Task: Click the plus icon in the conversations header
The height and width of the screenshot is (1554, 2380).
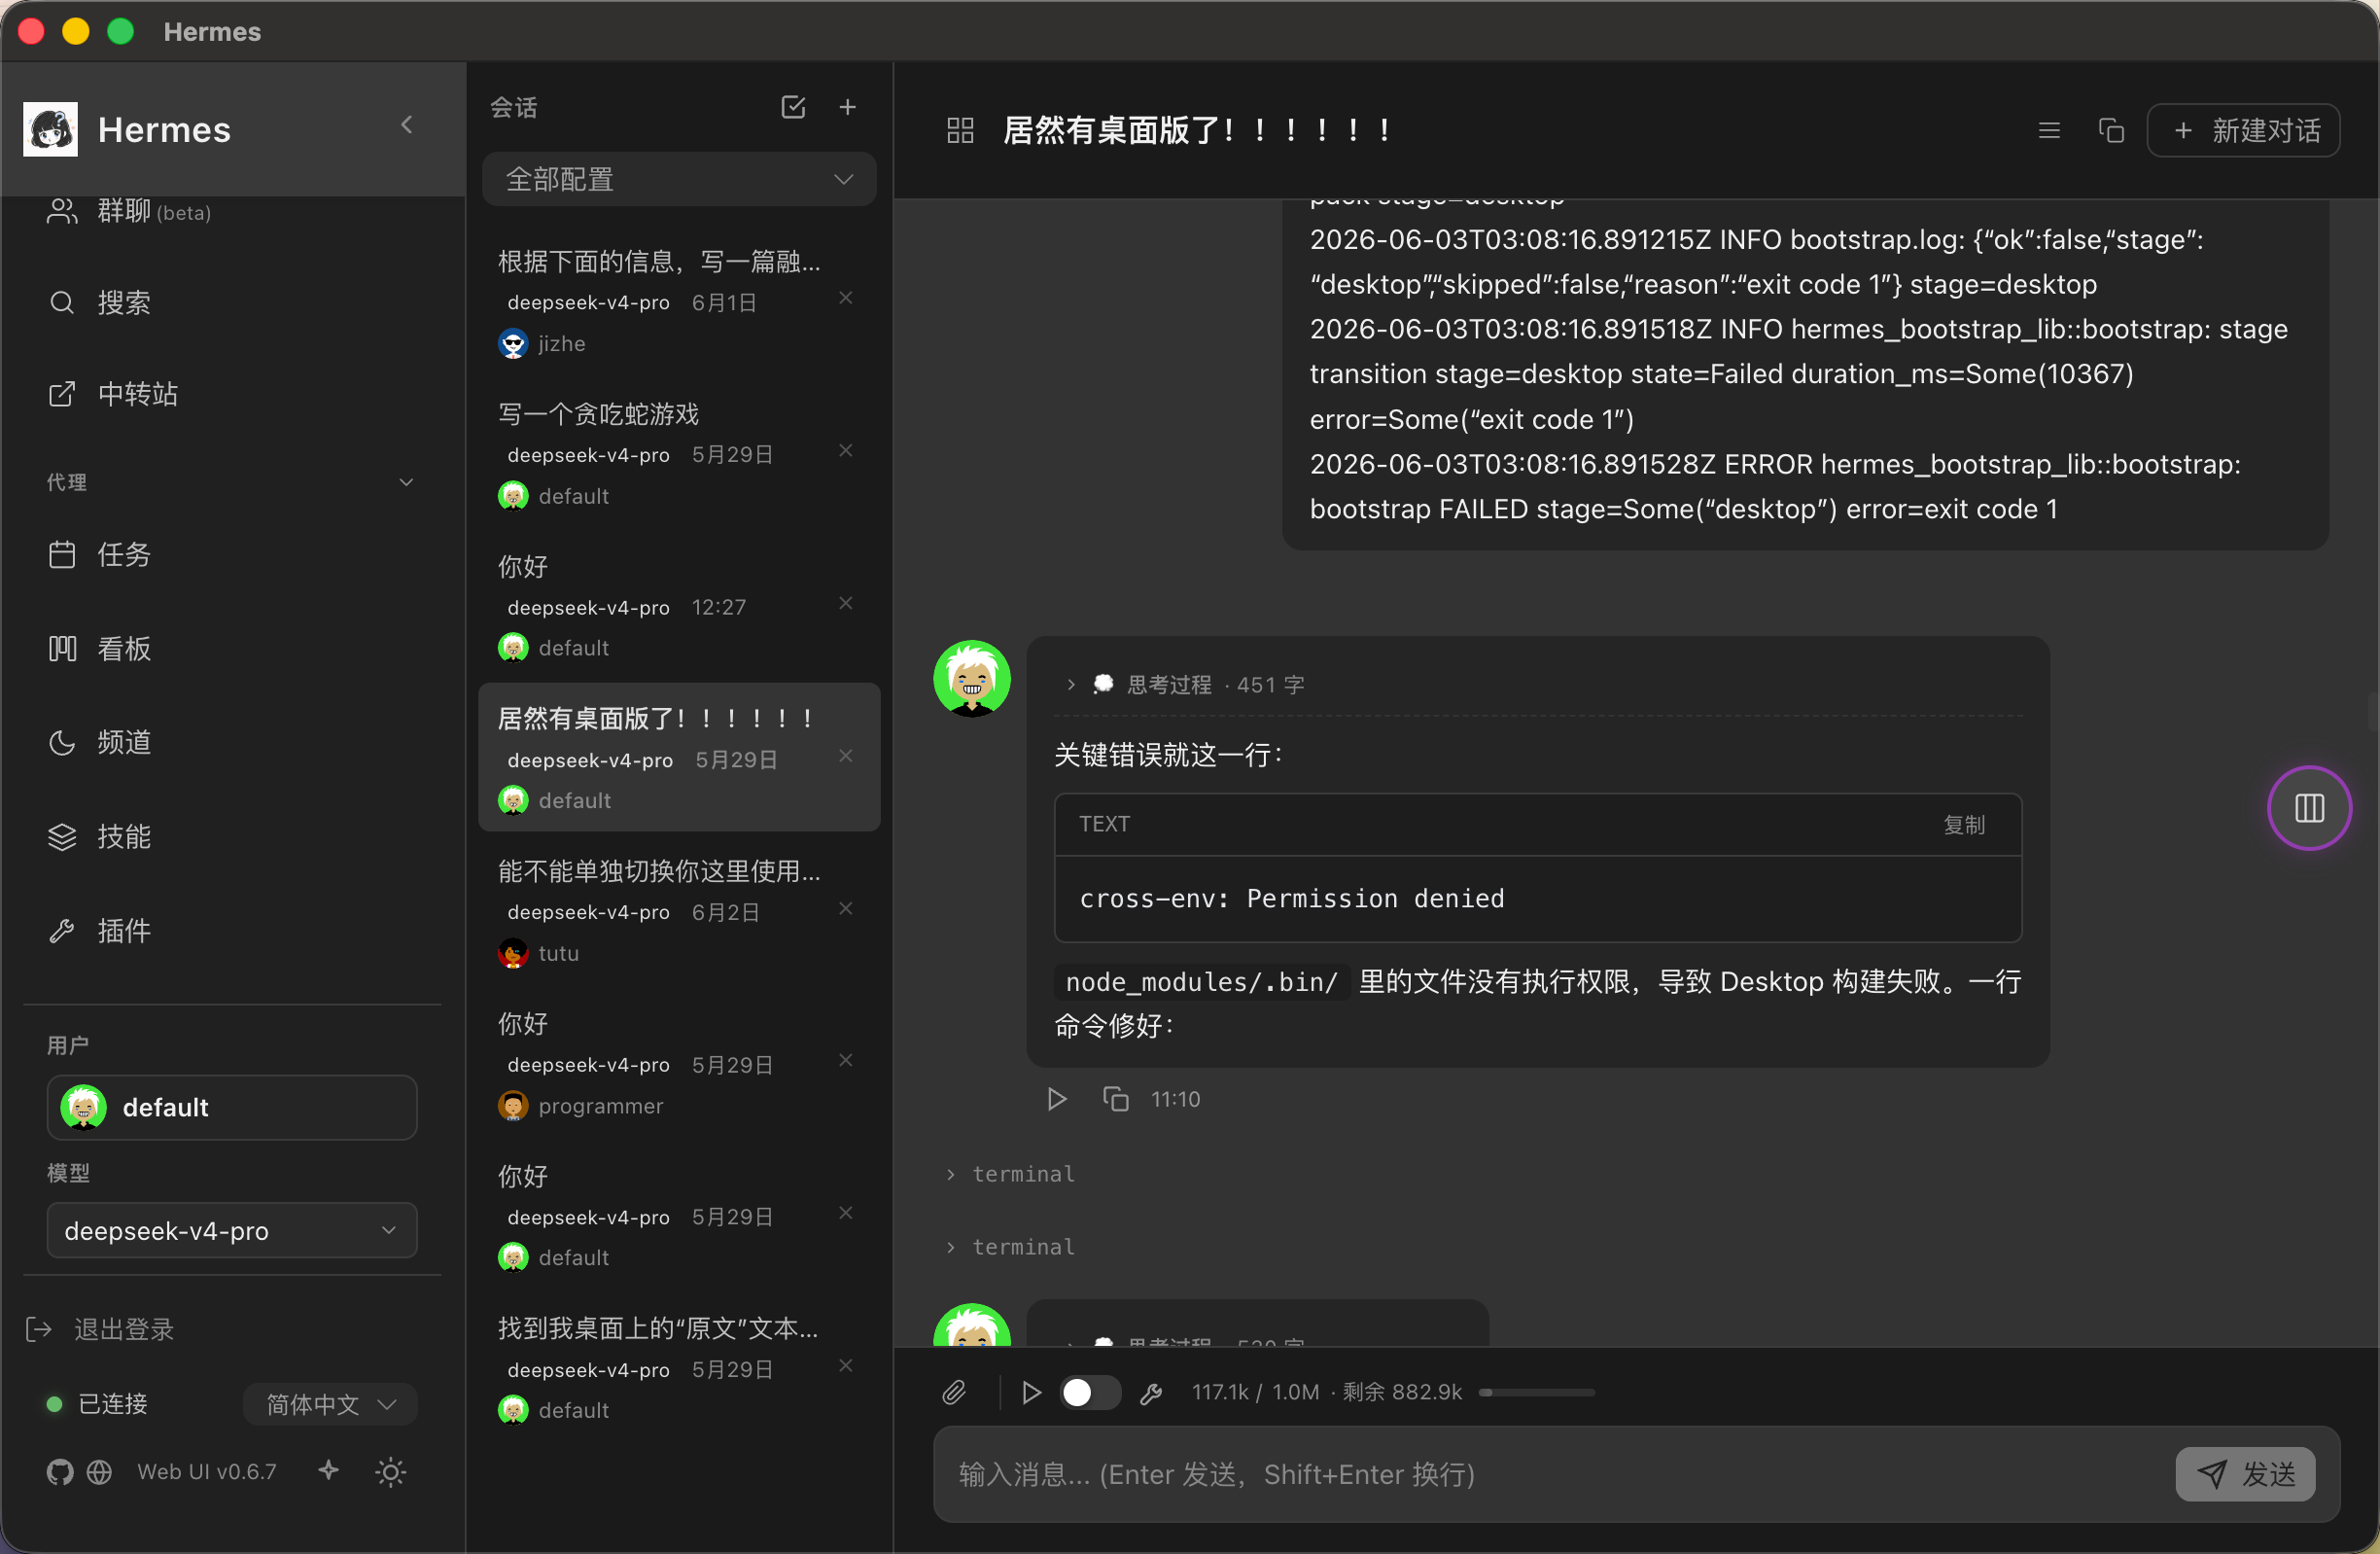Action: 847,107
